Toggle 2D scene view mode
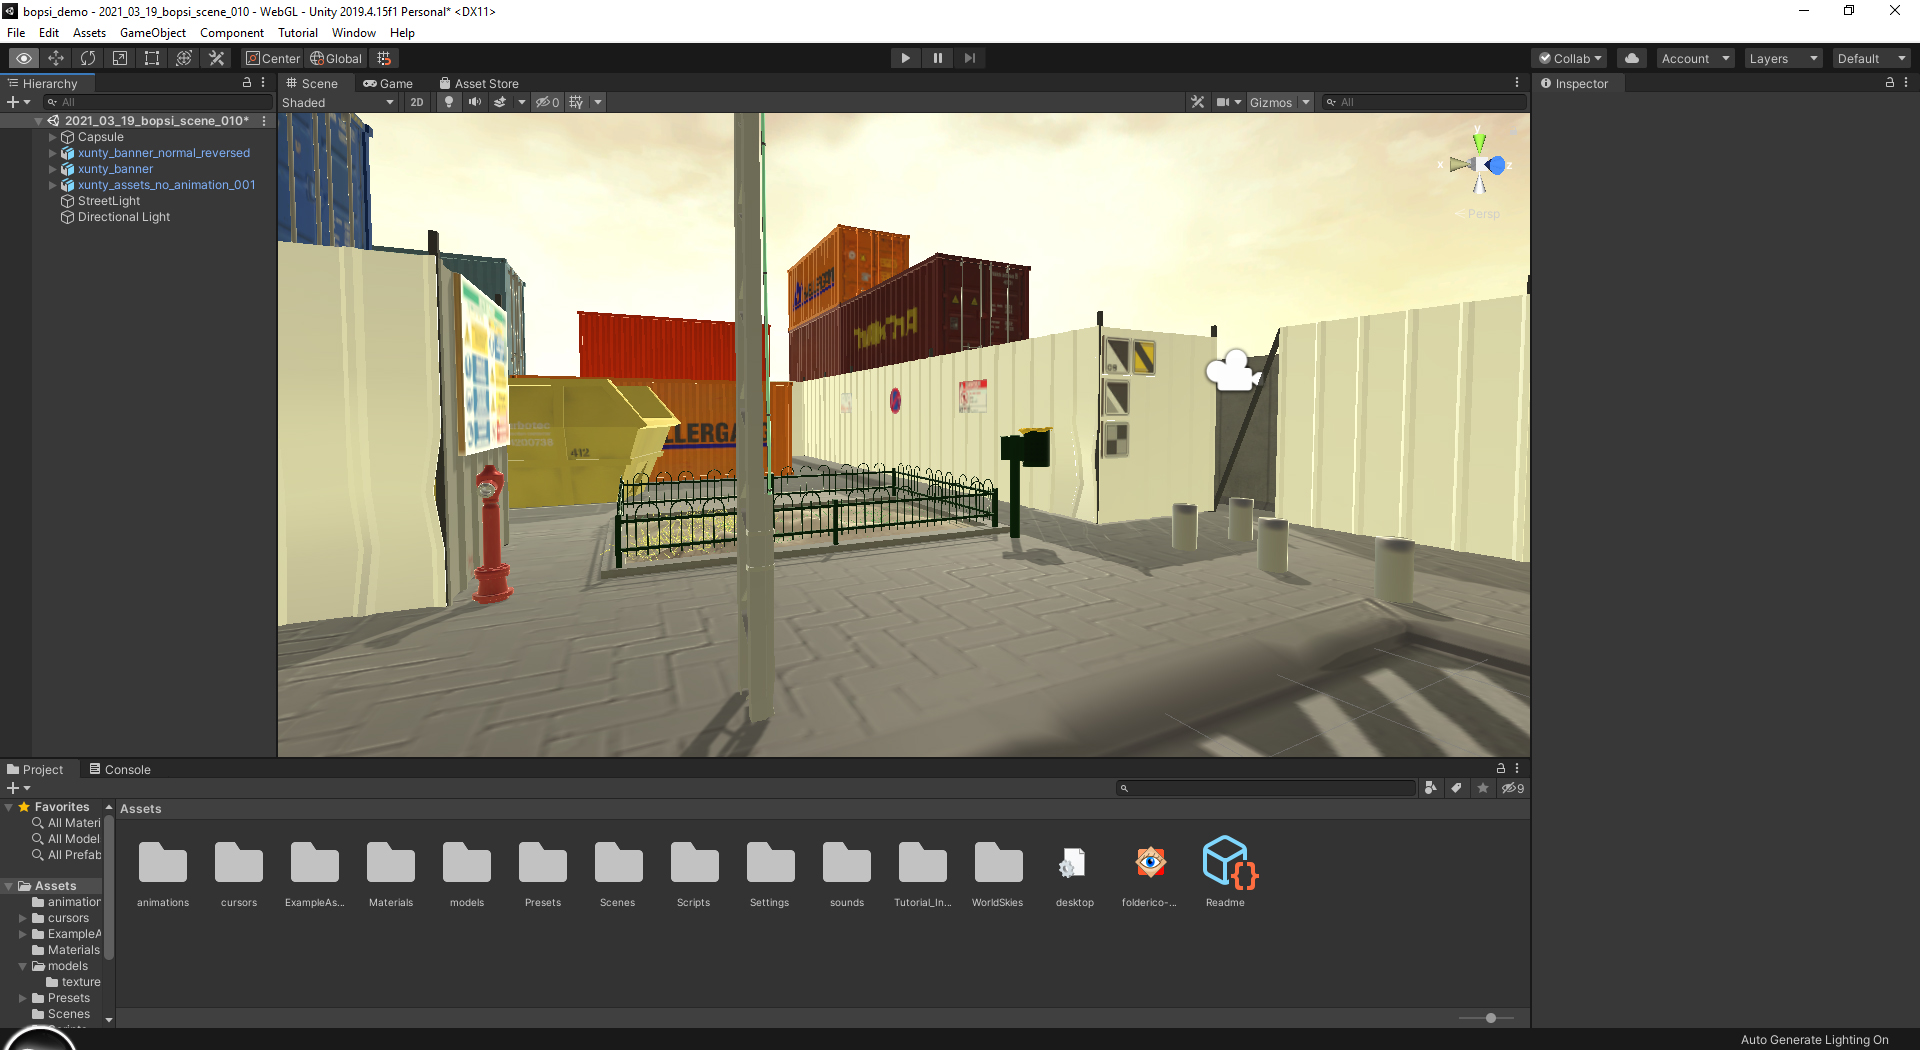This screenshot has height=1050, width=1920. (x=416, y=101)
